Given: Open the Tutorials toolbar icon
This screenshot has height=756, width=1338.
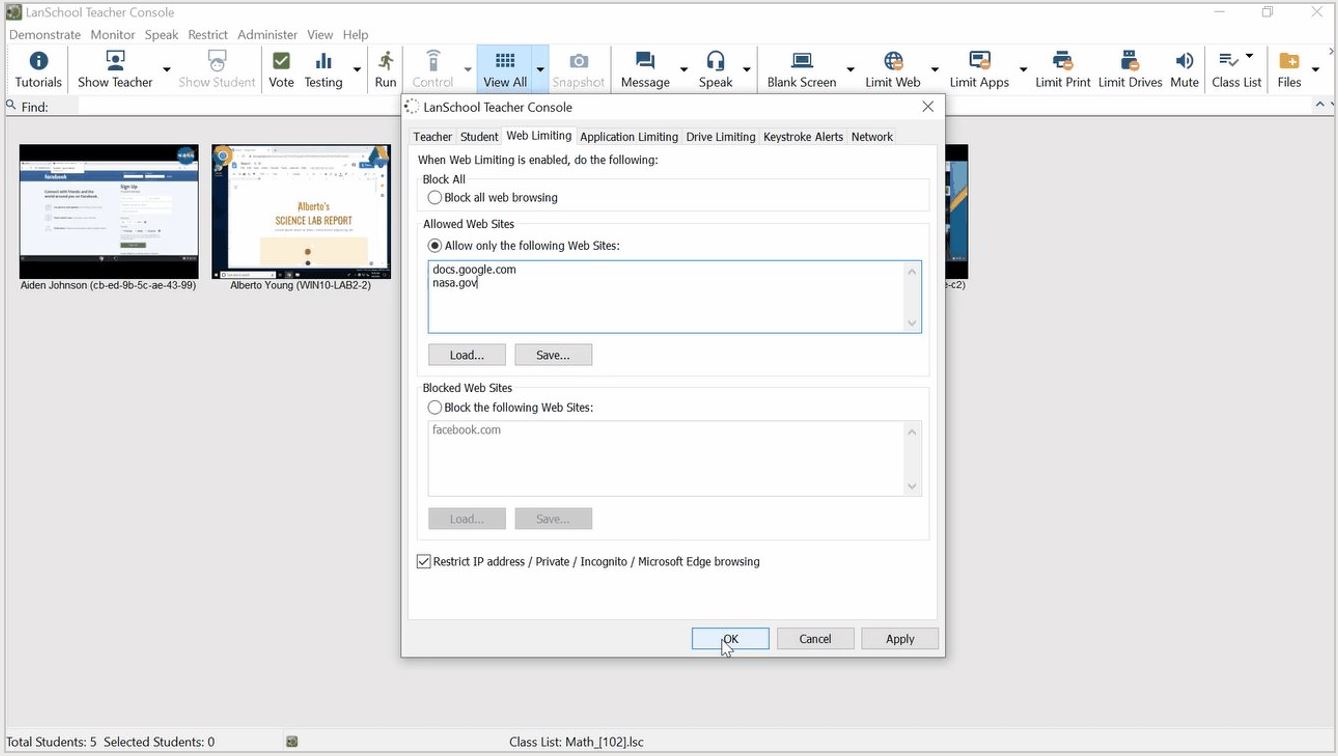Looking at the screenshot, I should 38,70.
